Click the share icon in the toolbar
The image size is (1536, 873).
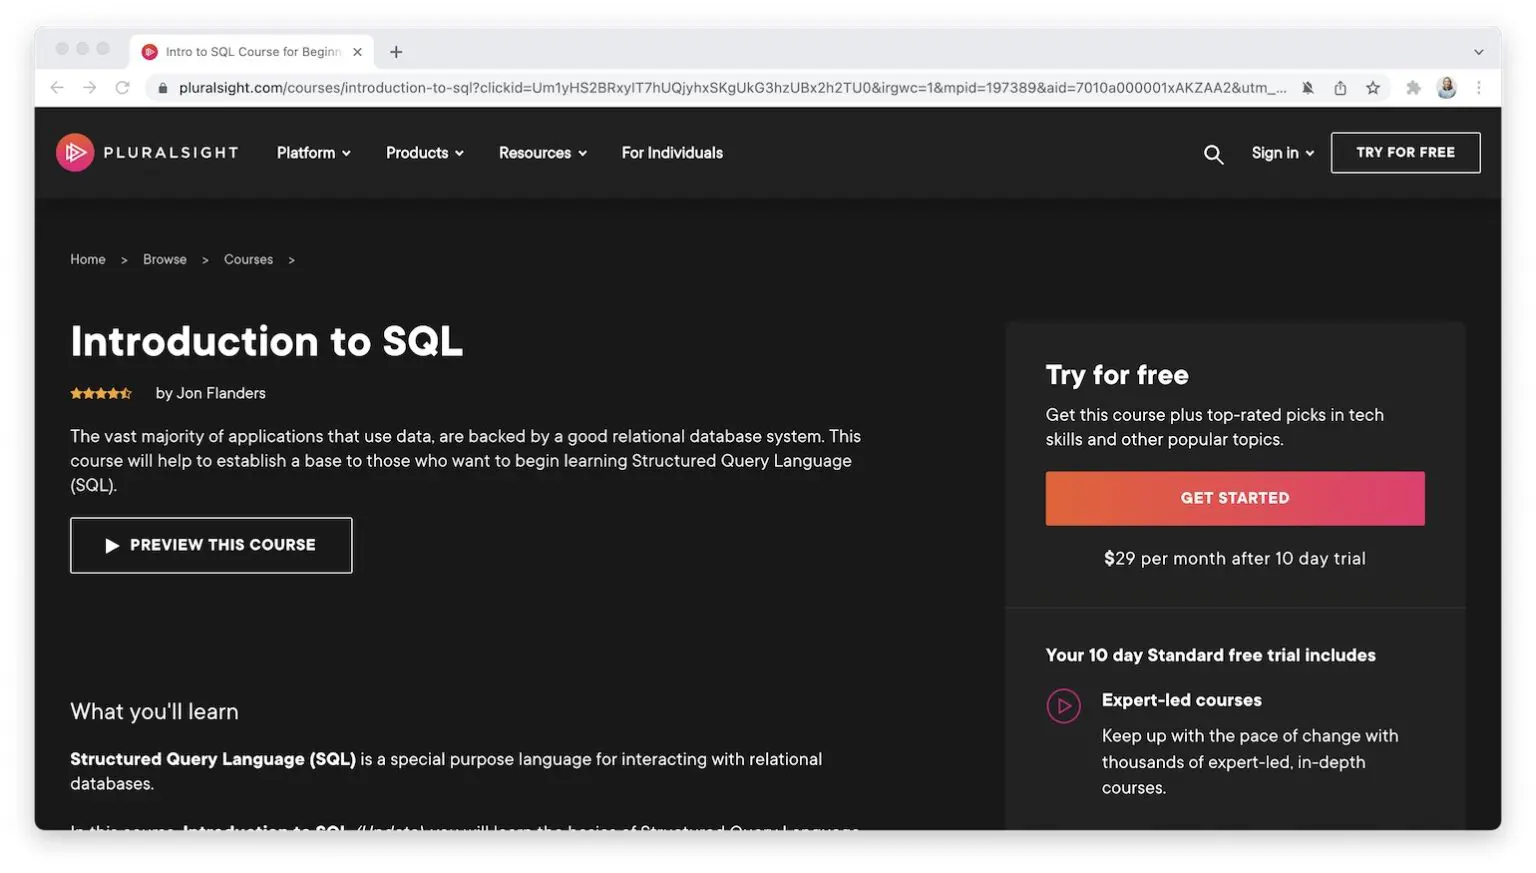(1340, 87)
